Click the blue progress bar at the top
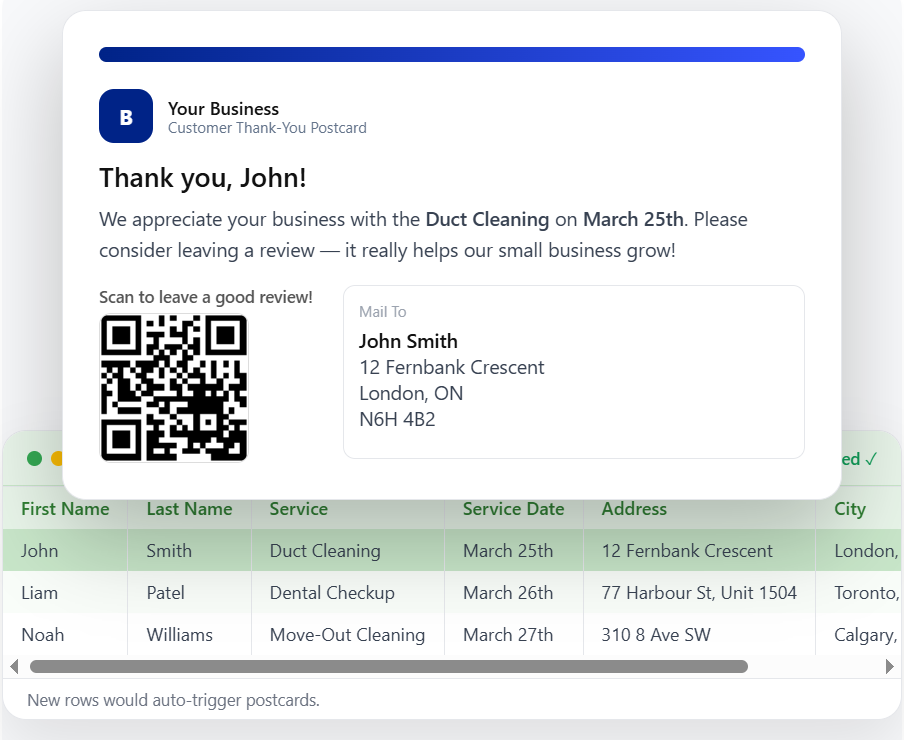 tap(451, 54)
